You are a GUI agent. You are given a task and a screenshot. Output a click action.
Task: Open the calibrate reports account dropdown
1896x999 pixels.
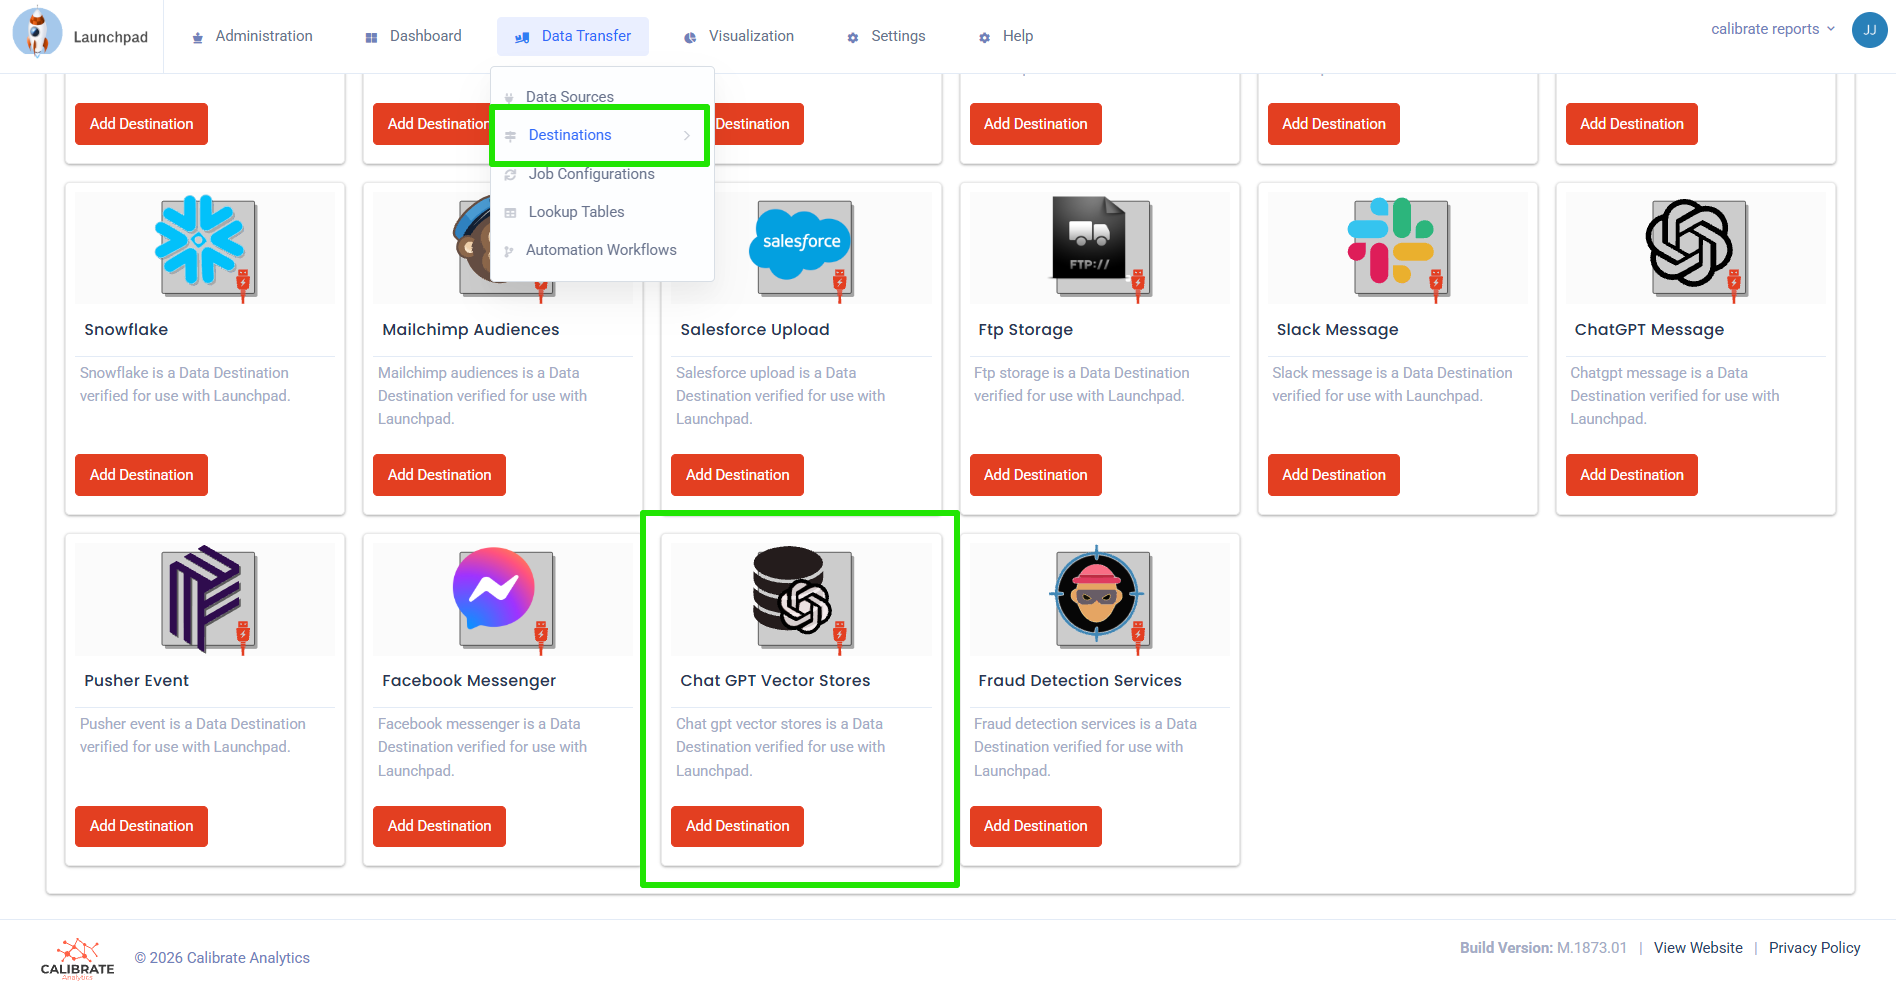click(1772, 29)
